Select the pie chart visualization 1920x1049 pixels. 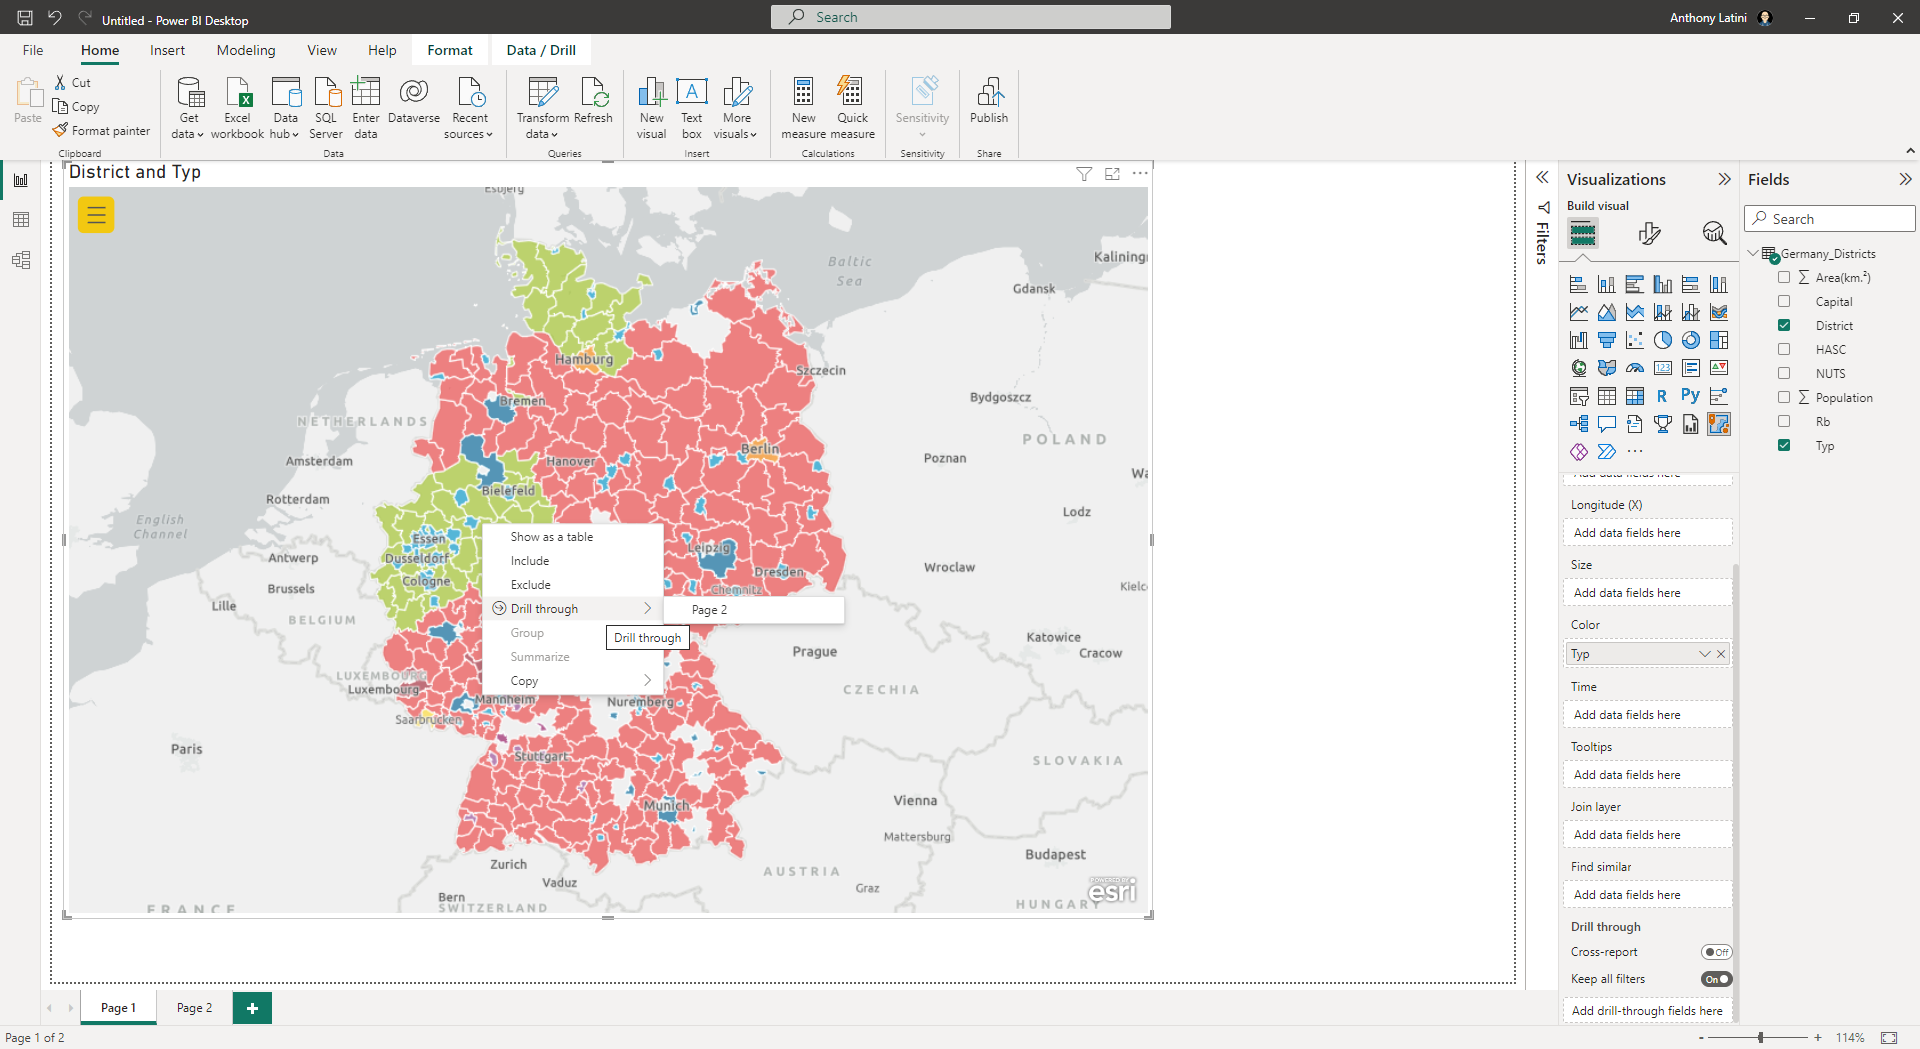point(1663,341)
